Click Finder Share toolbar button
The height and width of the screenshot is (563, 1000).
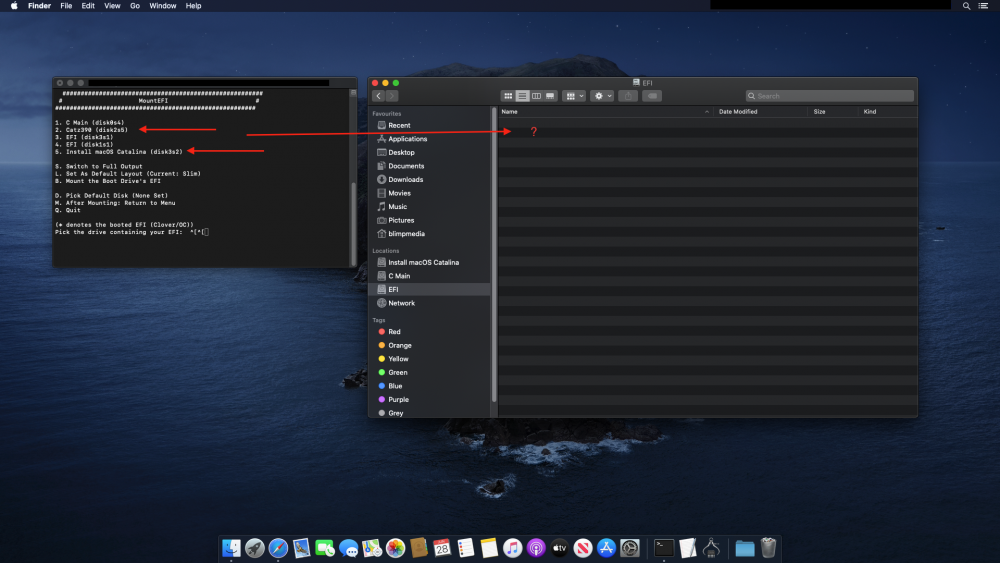628,96
